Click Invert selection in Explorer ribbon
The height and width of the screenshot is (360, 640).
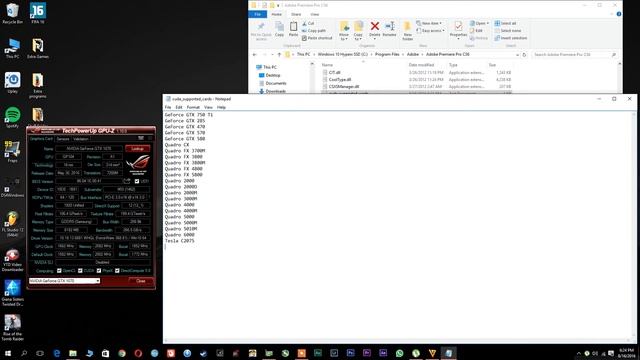511,38
